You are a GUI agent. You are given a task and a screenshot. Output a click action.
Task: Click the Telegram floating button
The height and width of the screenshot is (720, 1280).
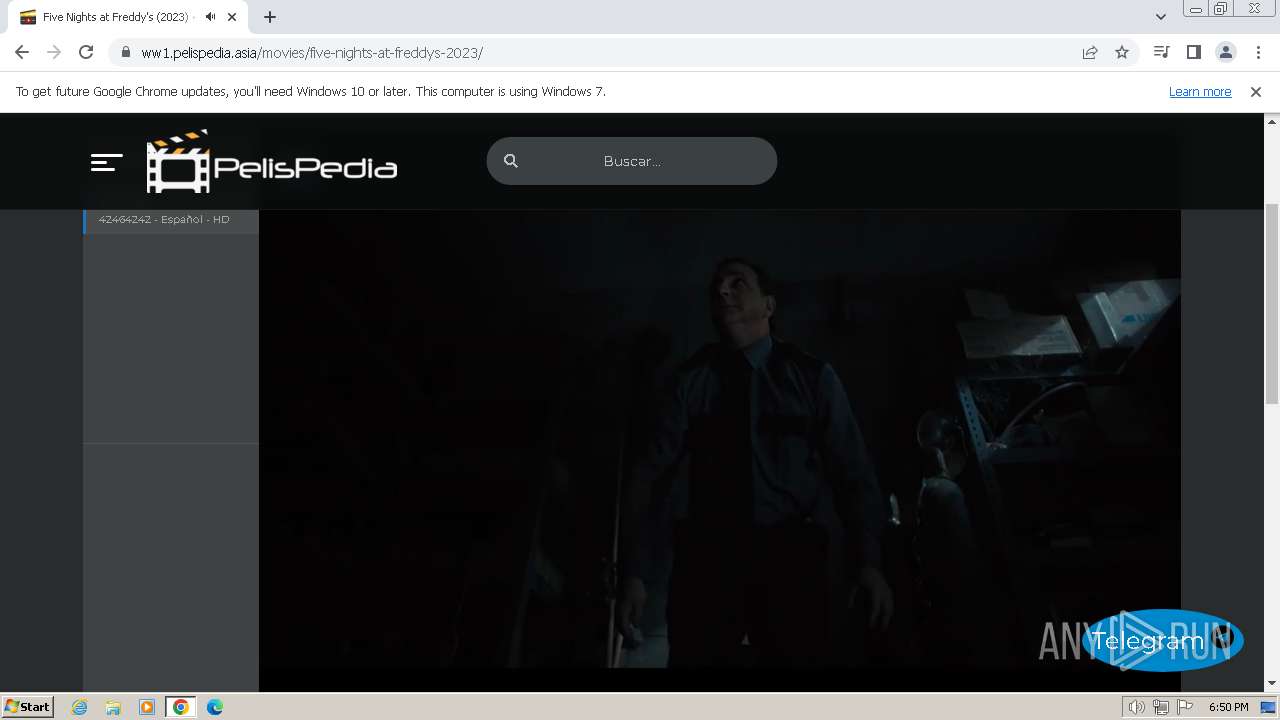coord(1162,641)
